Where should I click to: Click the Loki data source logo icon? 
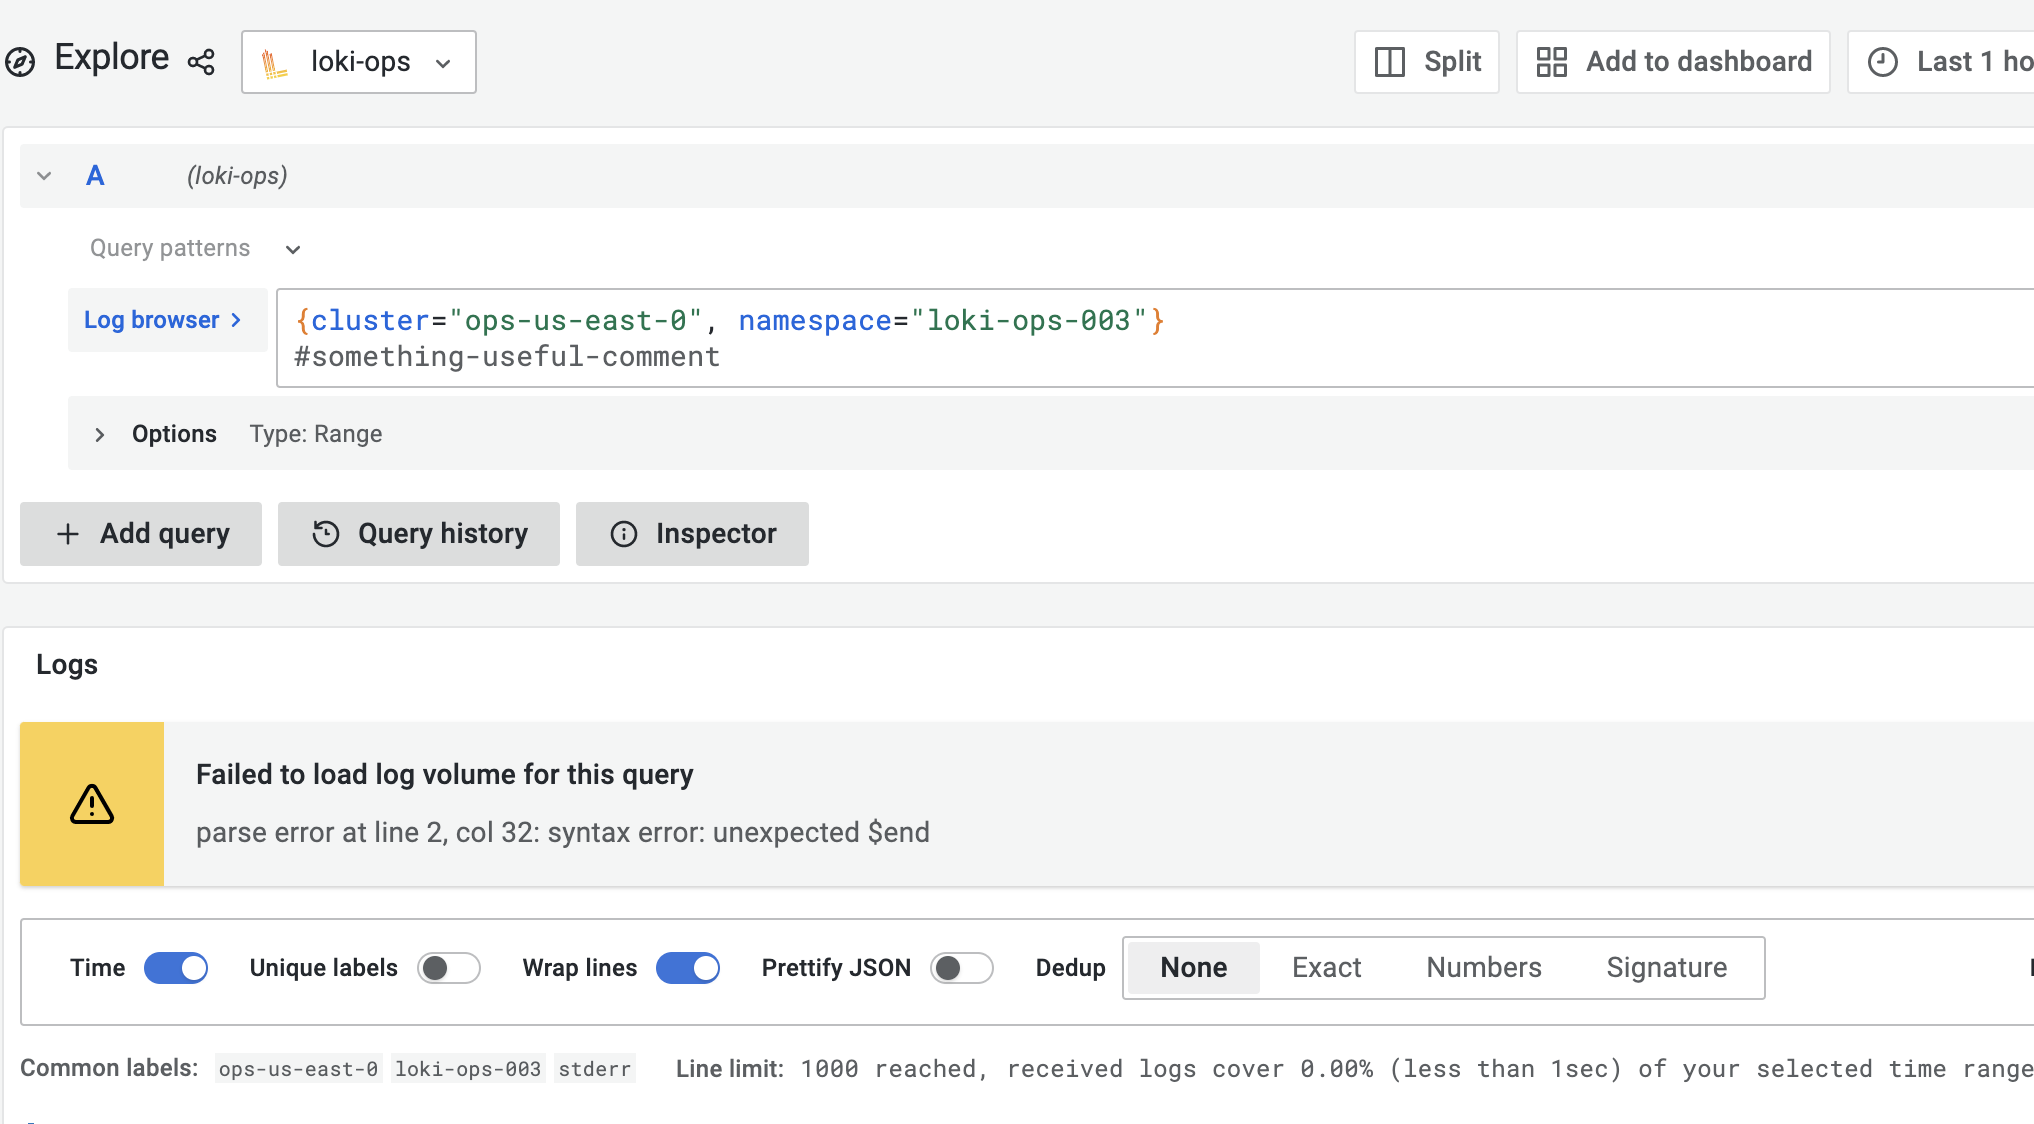click(x=272, y=61)
